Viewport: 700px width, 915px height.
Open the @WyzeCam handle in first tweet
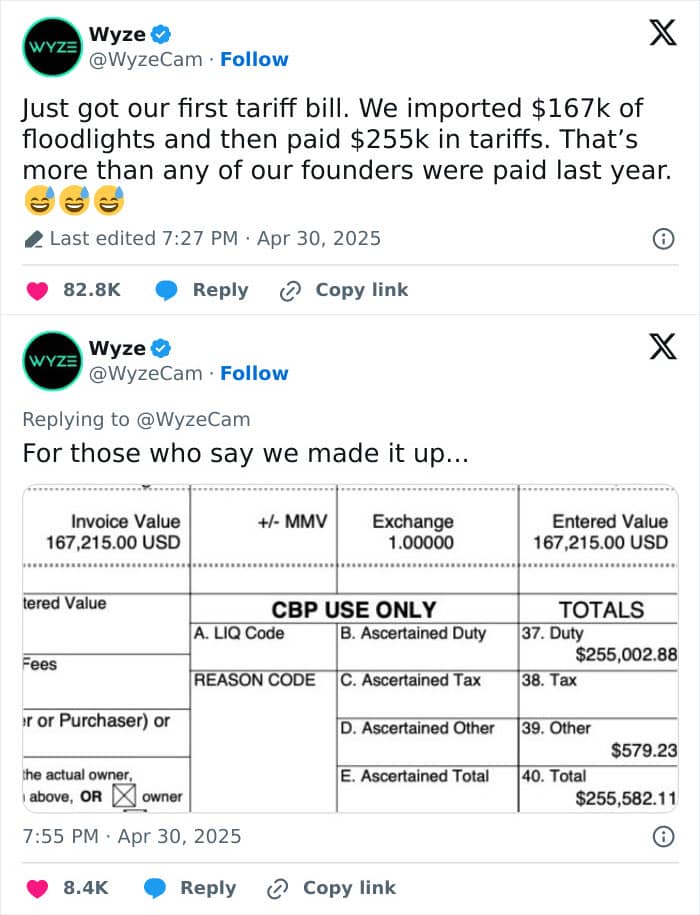(x=146, y=60)
